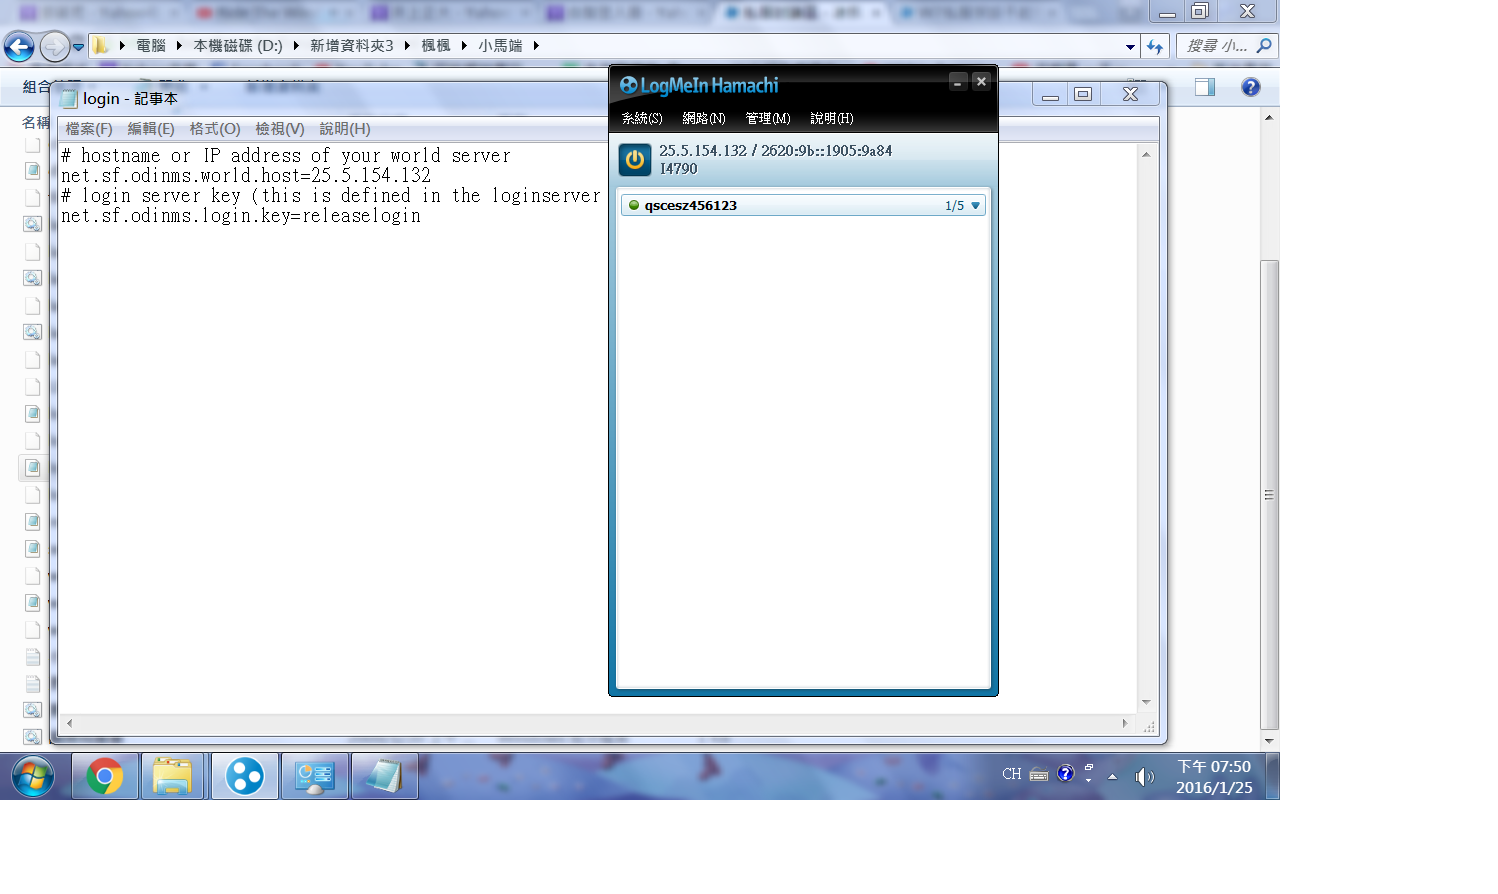
Task: Open the taskbar clock showing 下午 07:50
Action: click(x=1214, y=777)
